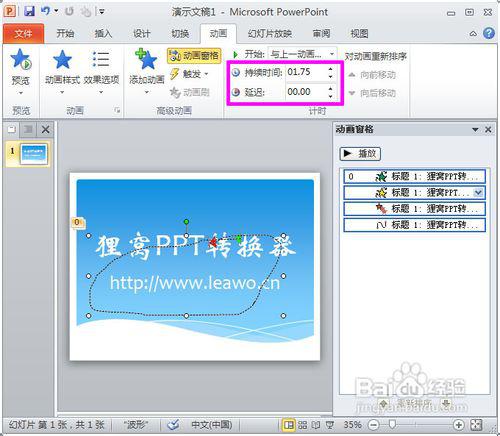
Task: Click the 持续时间 value field
Action: (305, 72)
